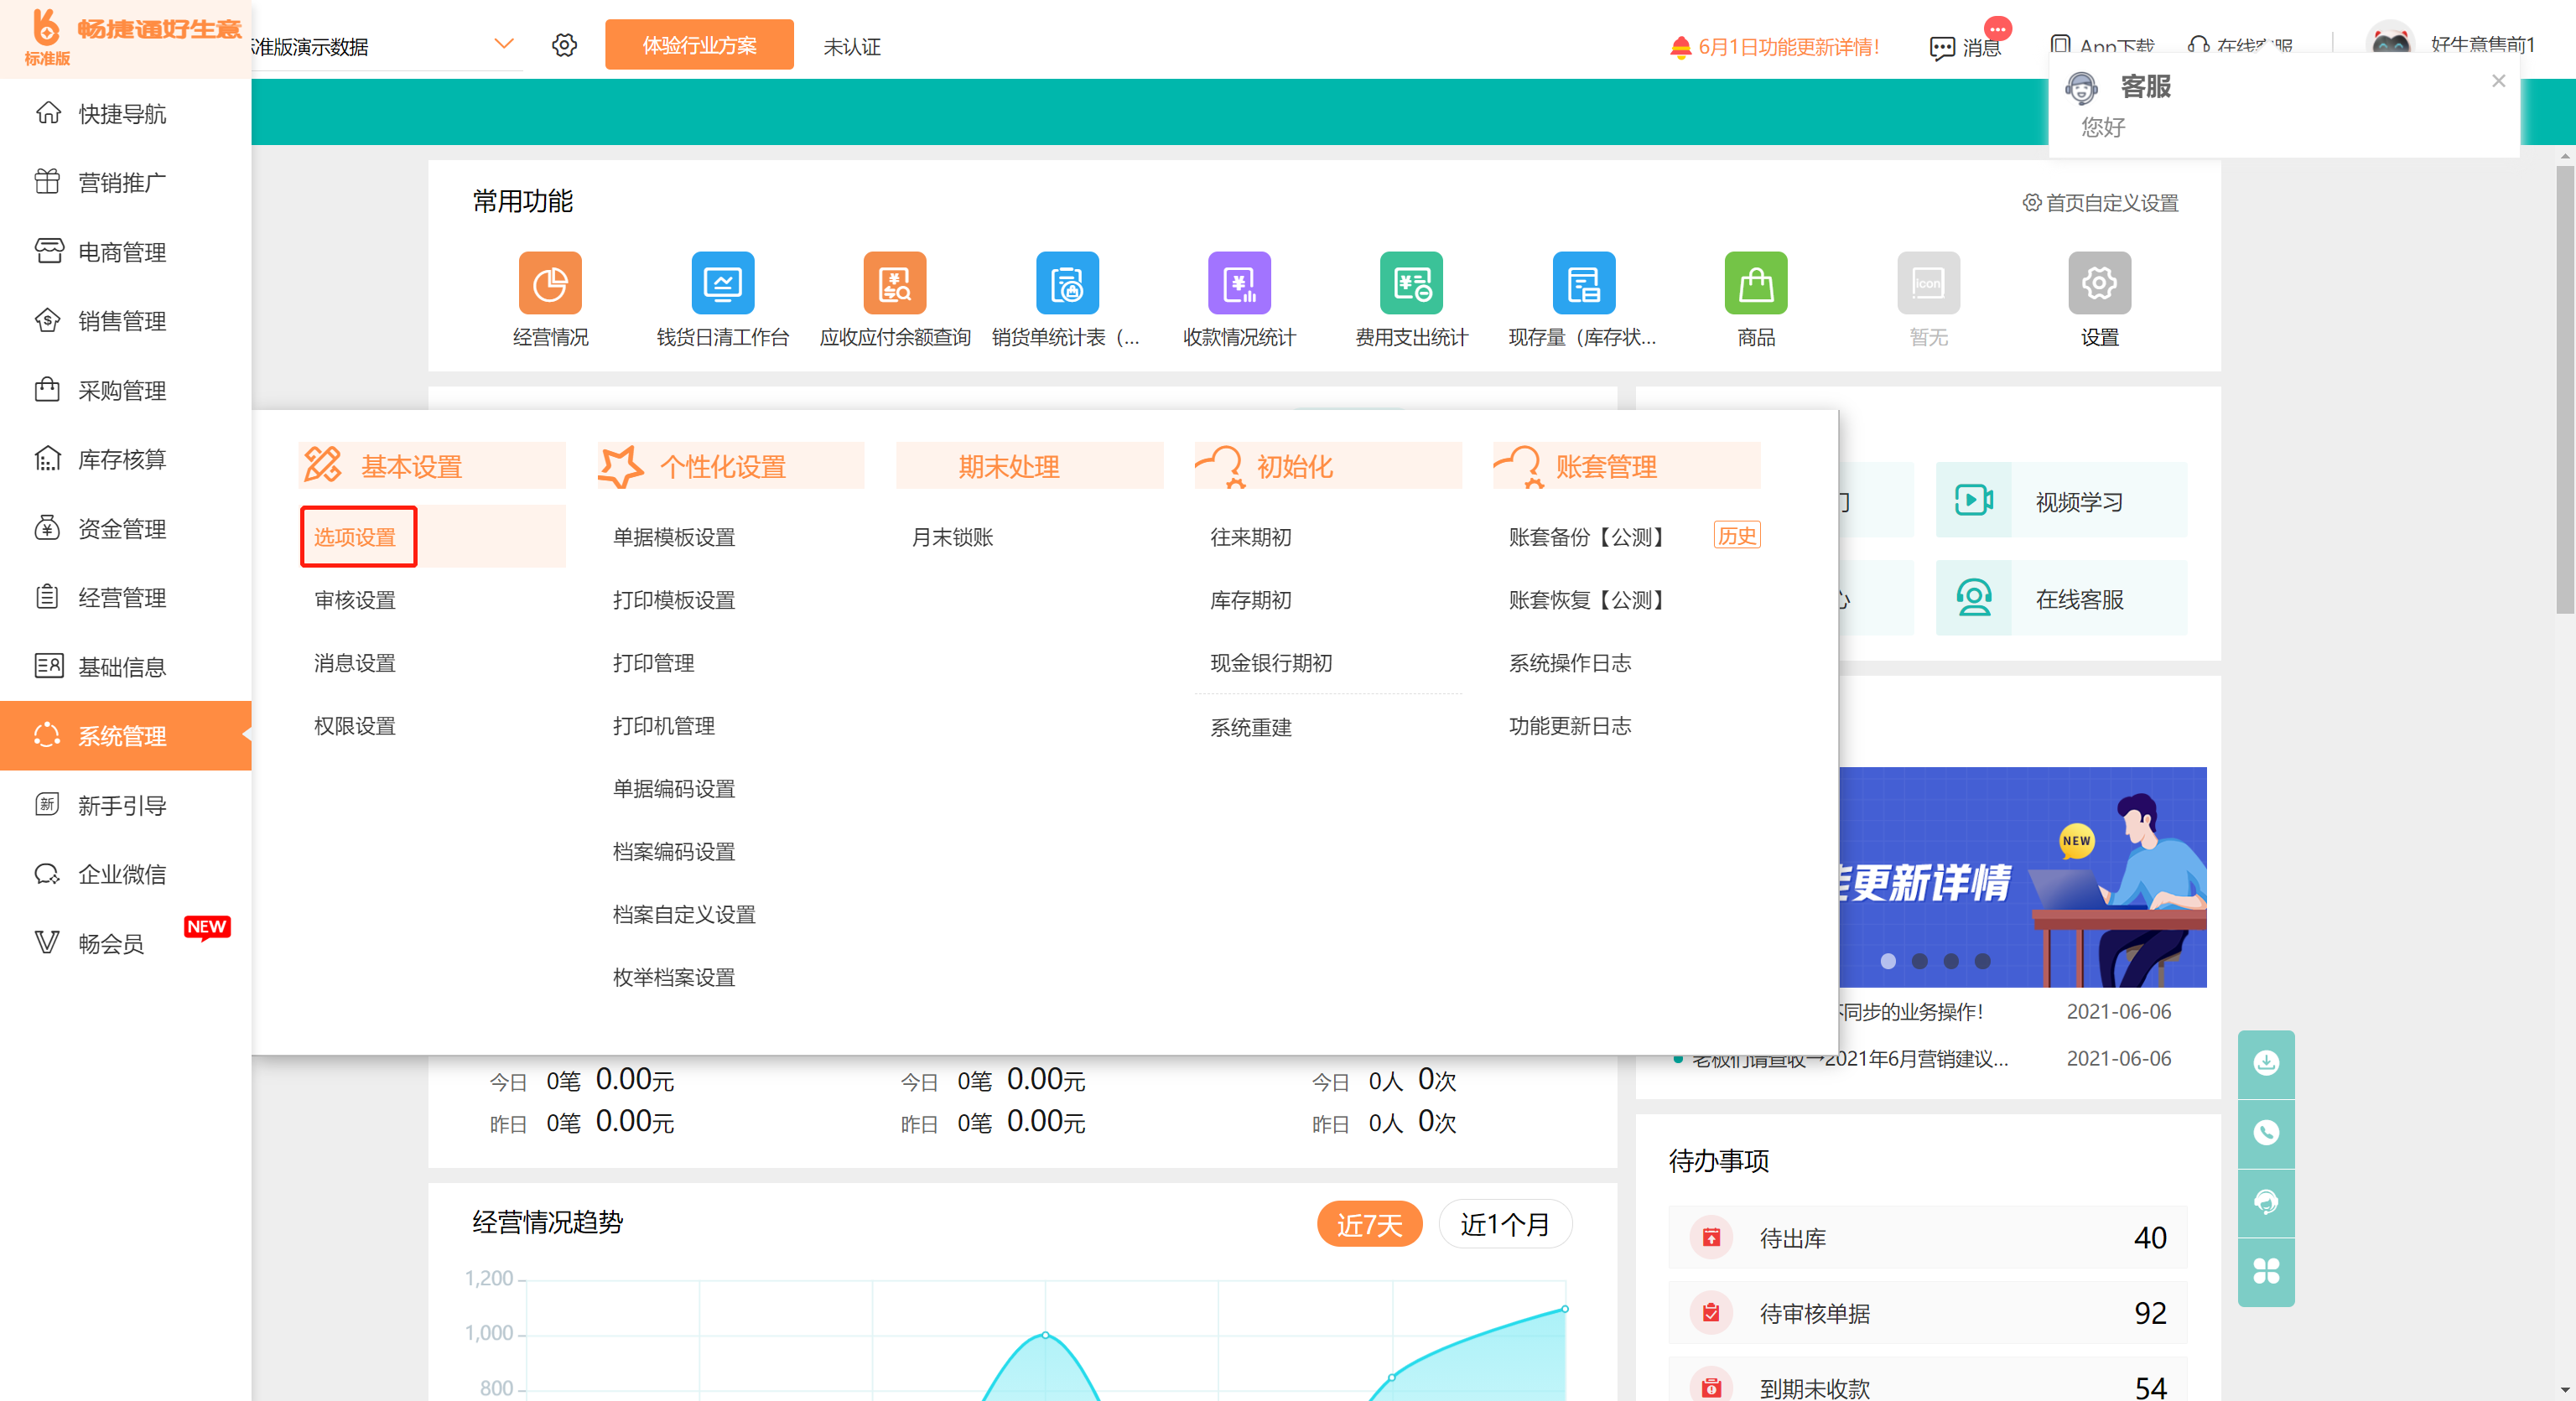The image size is (2576, 1401).
Task: Click the 视频学习 video icon
Action: [x=1973, y=500]
